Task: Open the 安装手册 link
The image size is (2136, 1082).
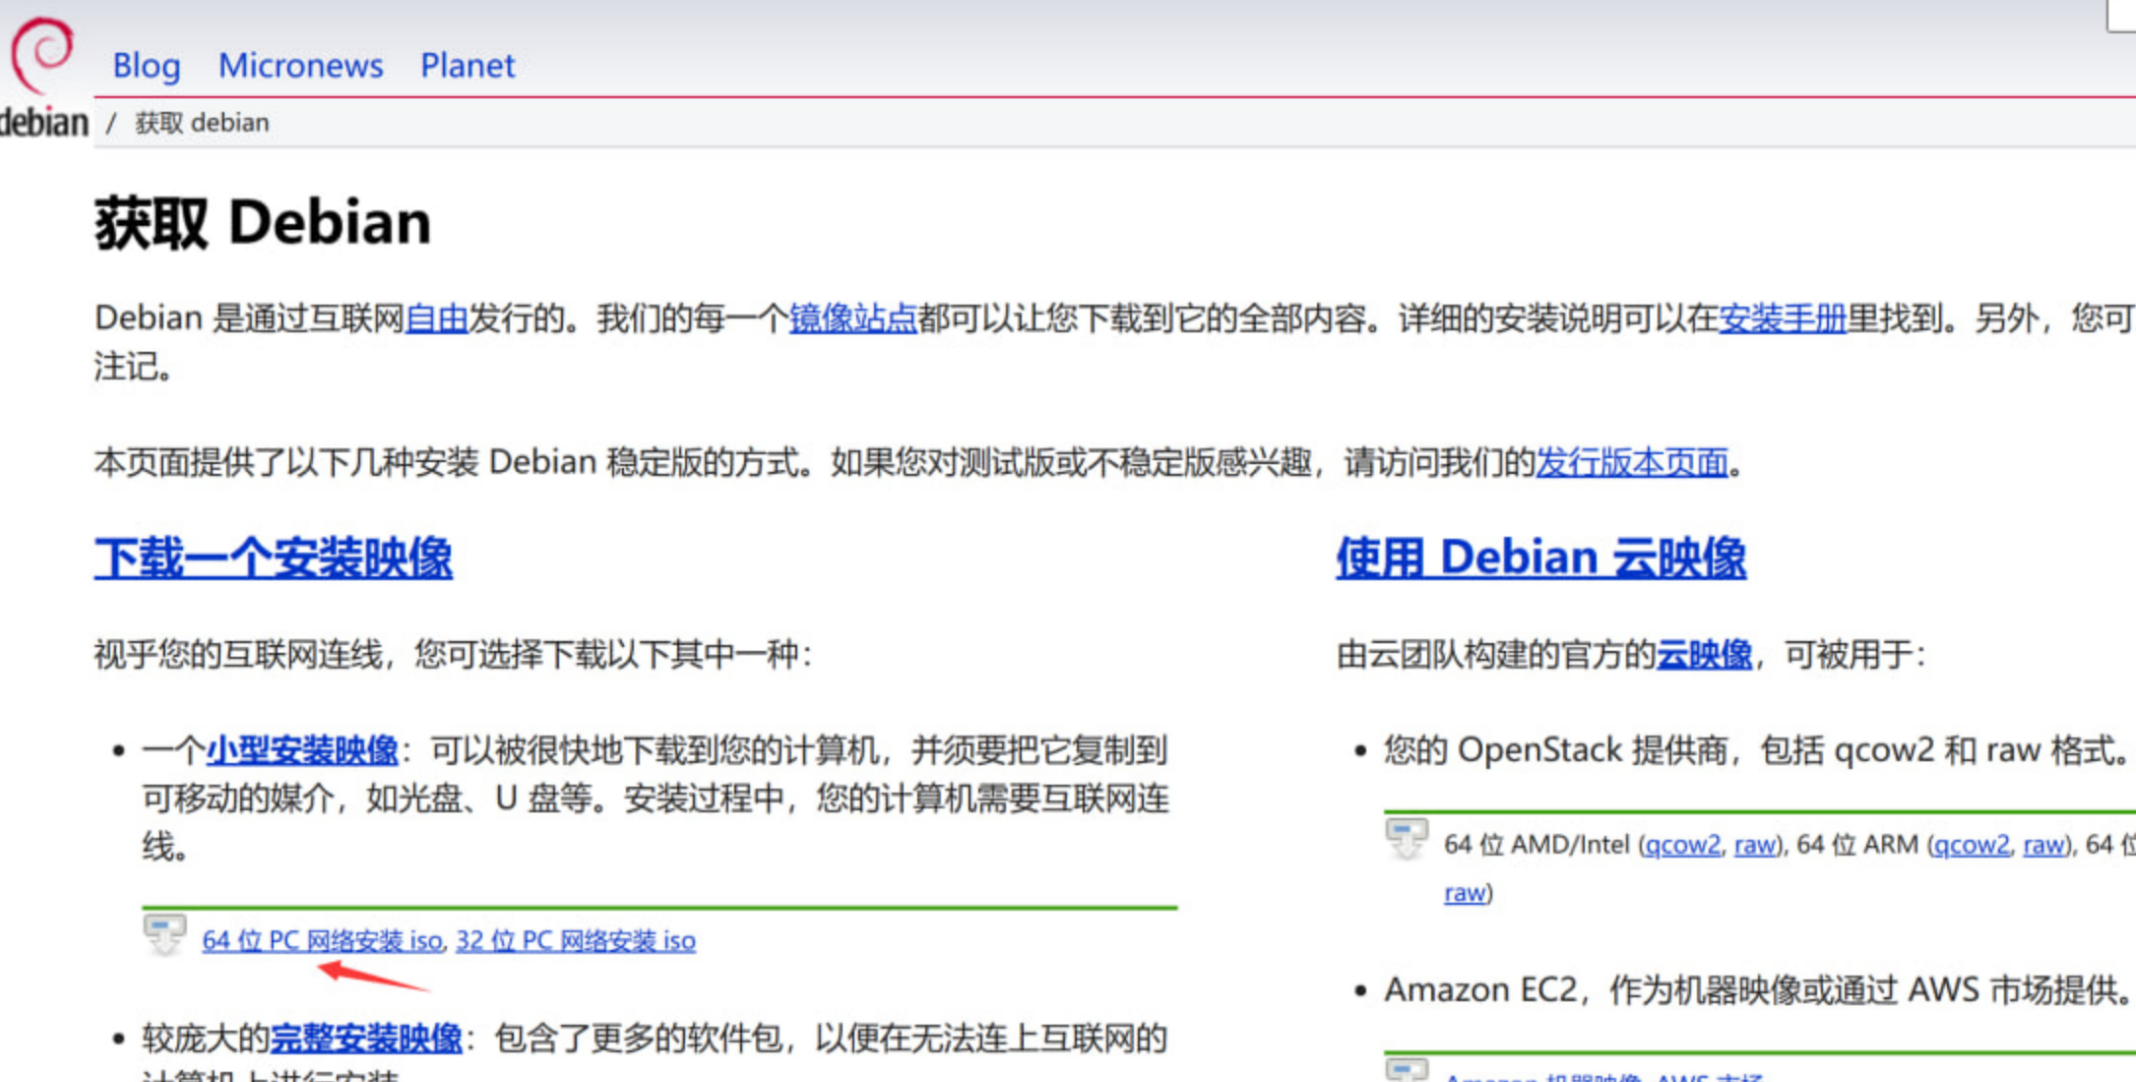Action: point(1785,318)
